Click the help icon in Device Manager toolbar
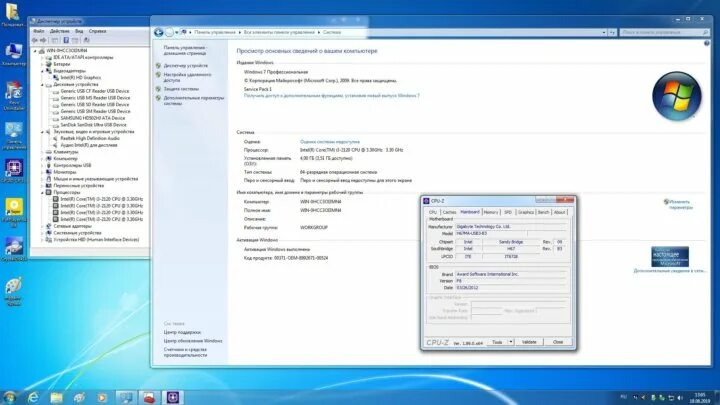The width and height of the screenshot is (720, 405). 66,40
